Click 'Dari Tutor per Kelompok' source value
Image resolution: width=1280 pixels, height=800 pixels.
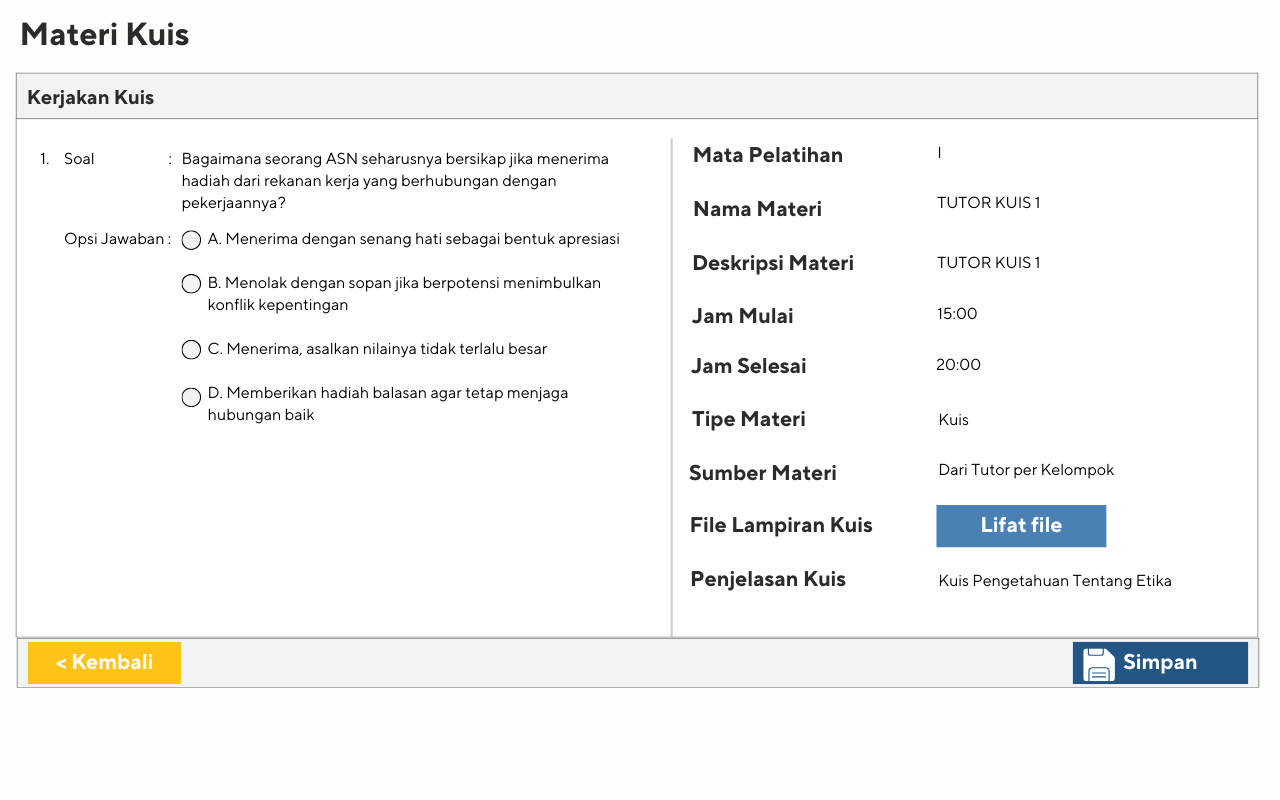point(1026,470)
